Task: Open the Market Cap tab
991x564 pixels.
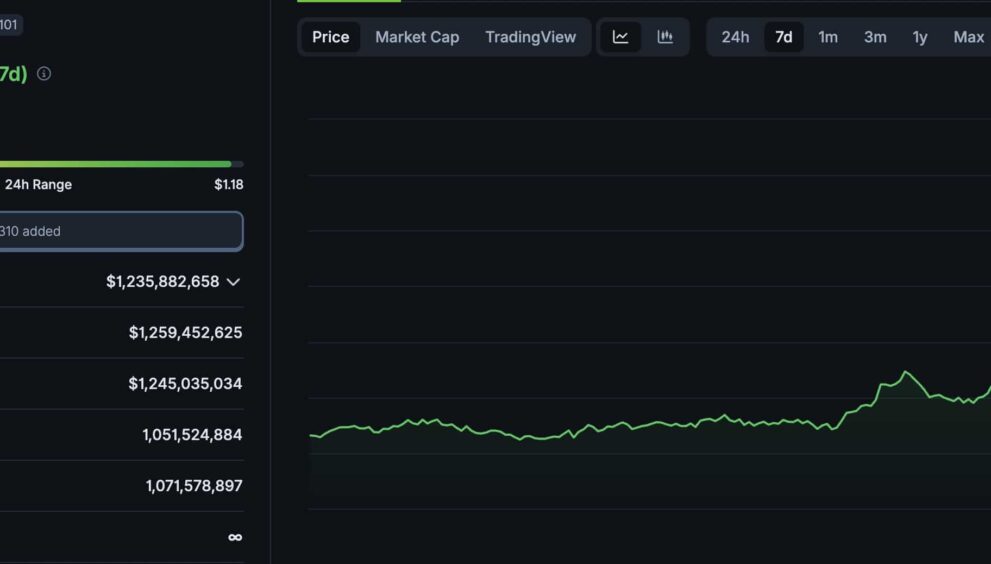Action: 417,37
